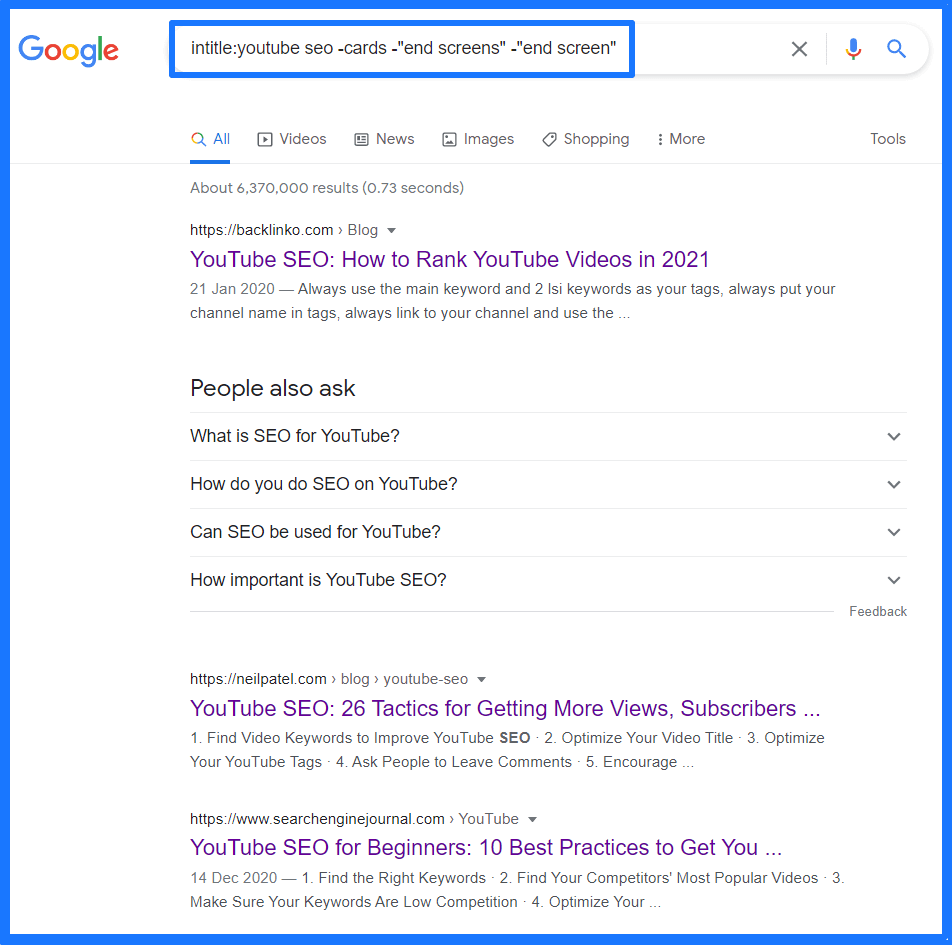Image resolution: width=952 pixels, height=945 pixels.
Task: Click the "People also ask" heading
Action: 273,389
